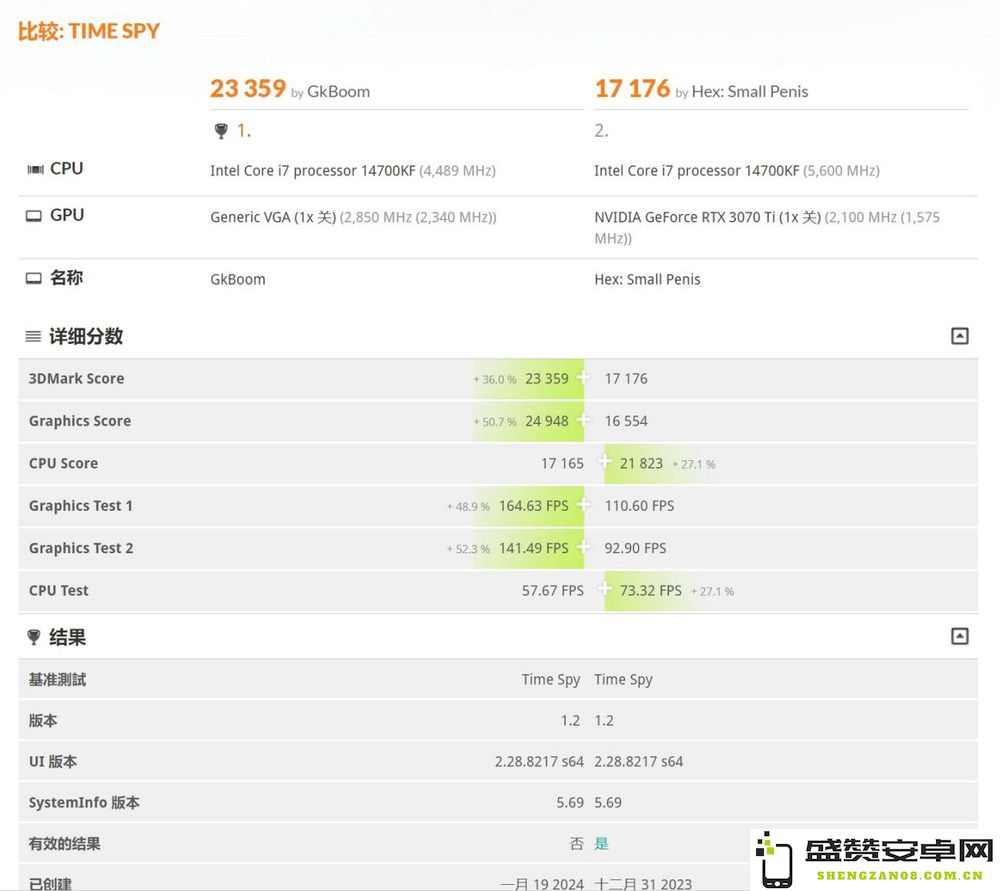Select Intel Core i7 14700KF (5,600 MHz) text
Screen dimensions: 1000x891
point(737,171)
